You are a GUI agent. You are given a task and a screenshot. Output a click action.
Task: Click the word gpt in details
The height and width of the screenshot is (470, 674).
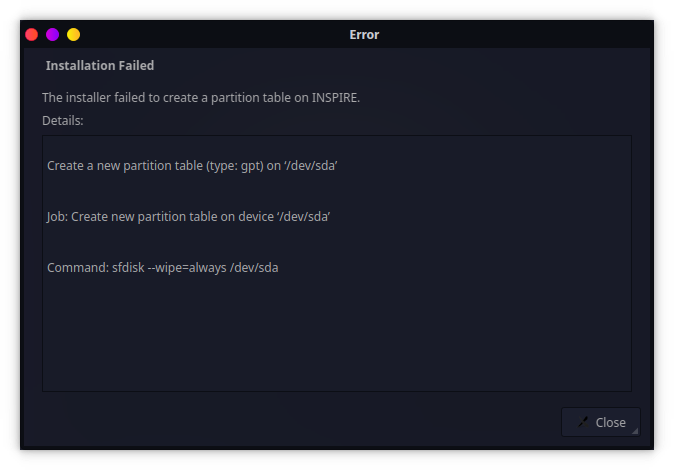(250, 166)
